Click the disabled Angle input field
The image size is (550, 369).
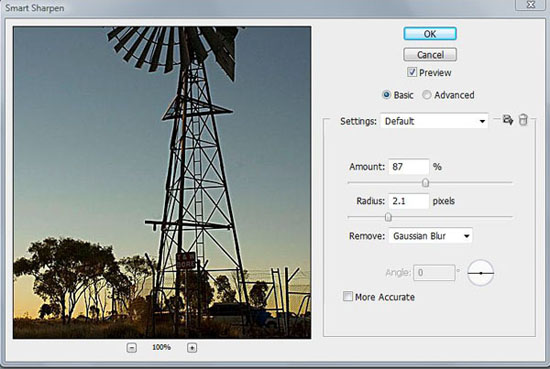pos(434,273)
